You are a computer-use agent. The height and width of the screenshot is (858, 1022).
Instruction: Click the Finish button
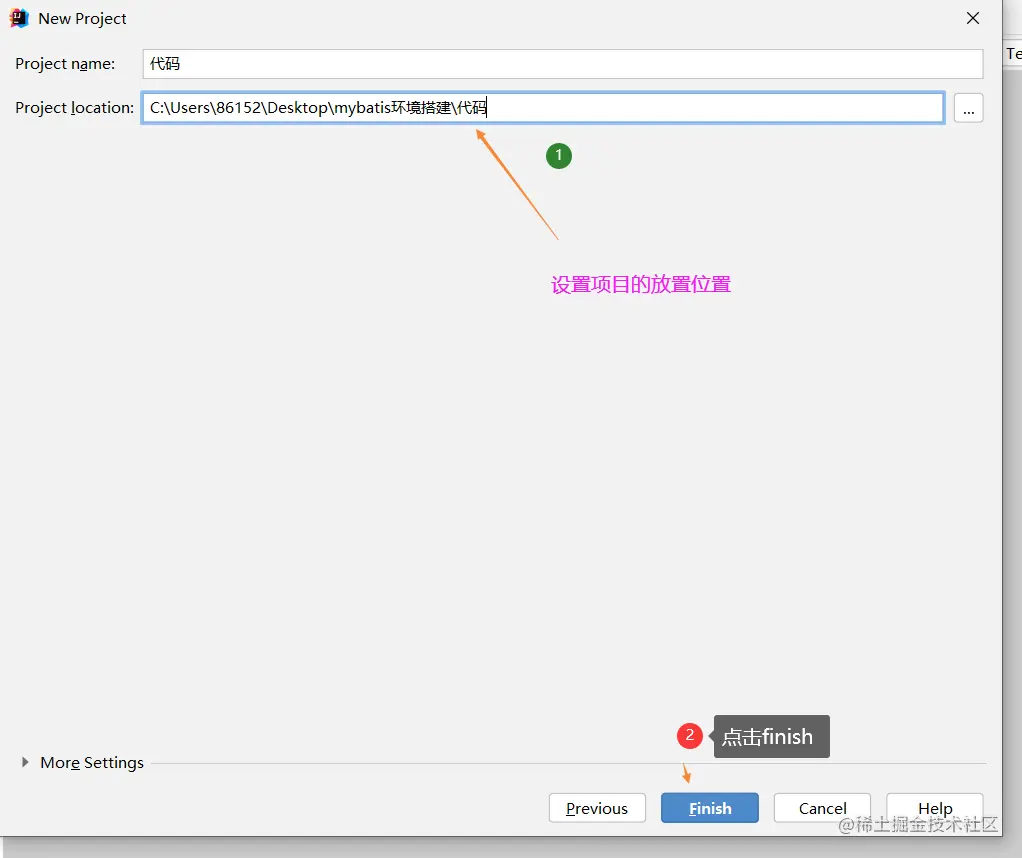(x=709, y=808)
